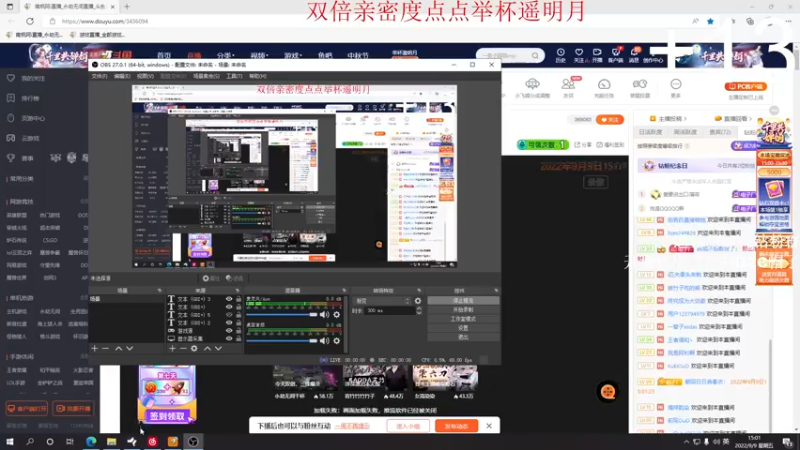Click the Douyu search magnifier icon

point(535,56)
